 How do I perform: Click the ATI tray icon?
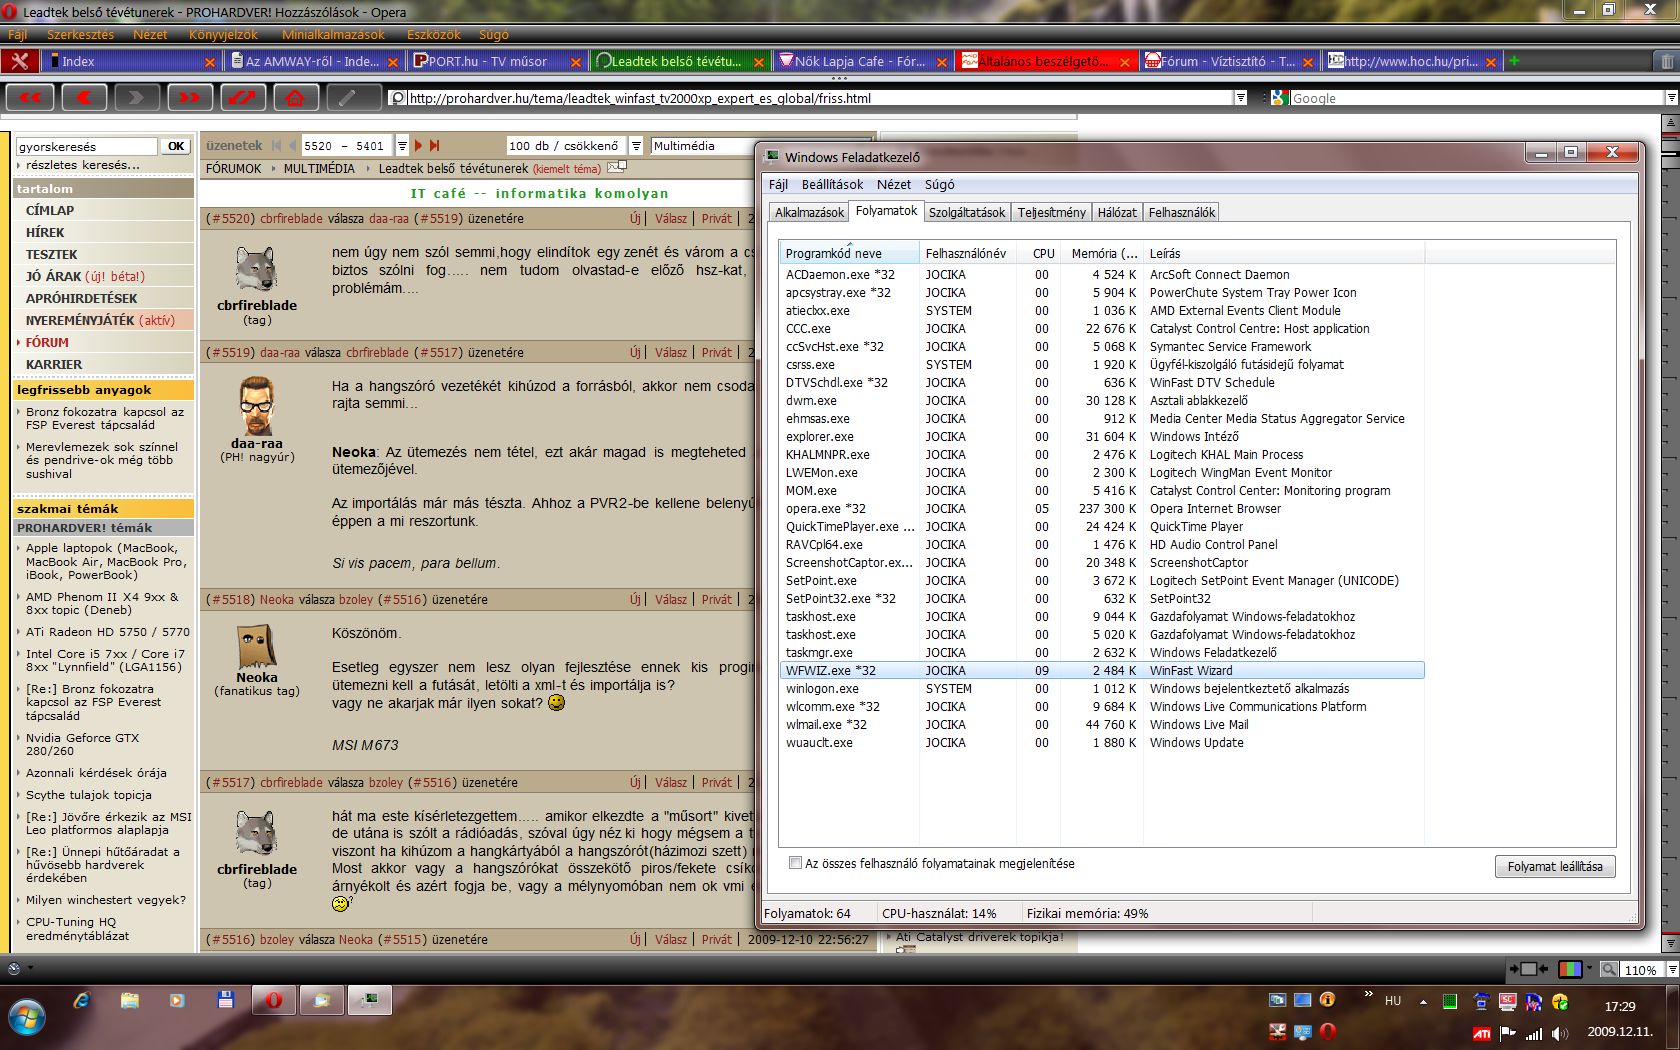pos(1482,1033)
